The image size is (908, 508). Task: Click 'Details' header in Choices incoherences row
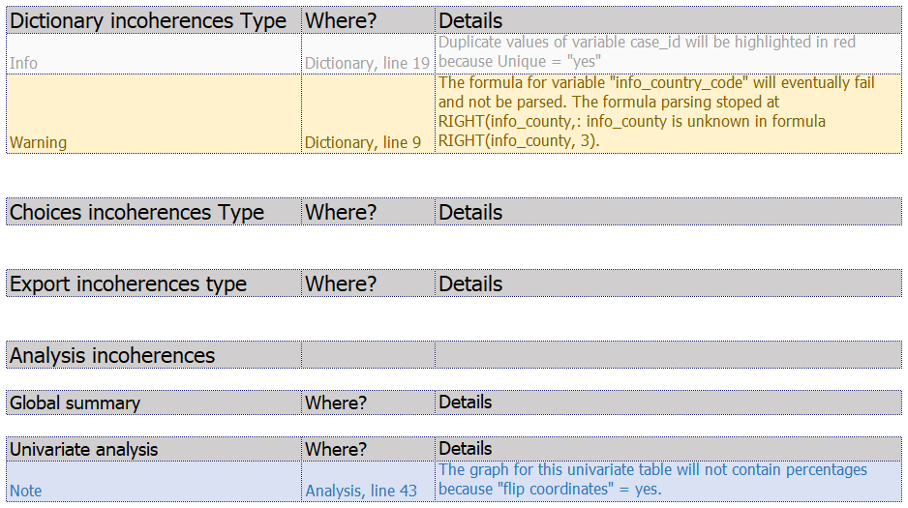(668, 212)
